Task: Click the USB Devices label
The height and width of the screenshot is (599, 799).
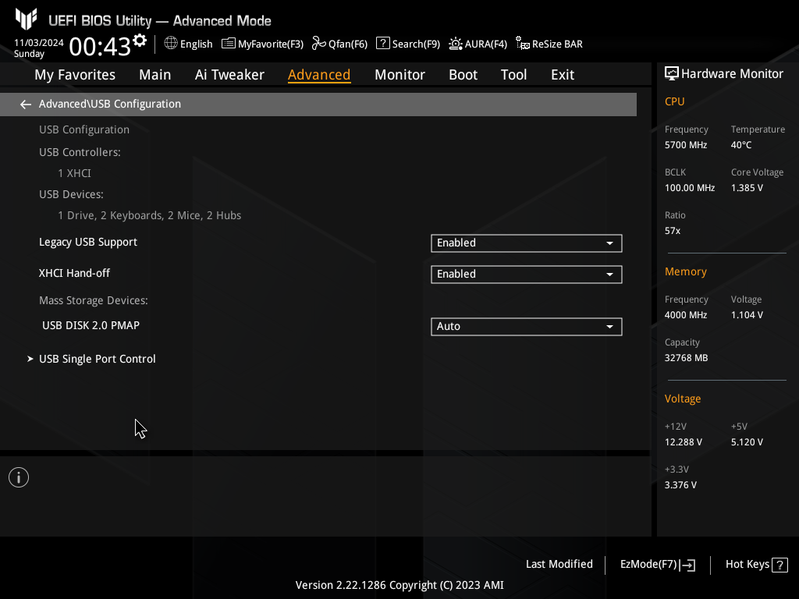Action: point(71,195)
